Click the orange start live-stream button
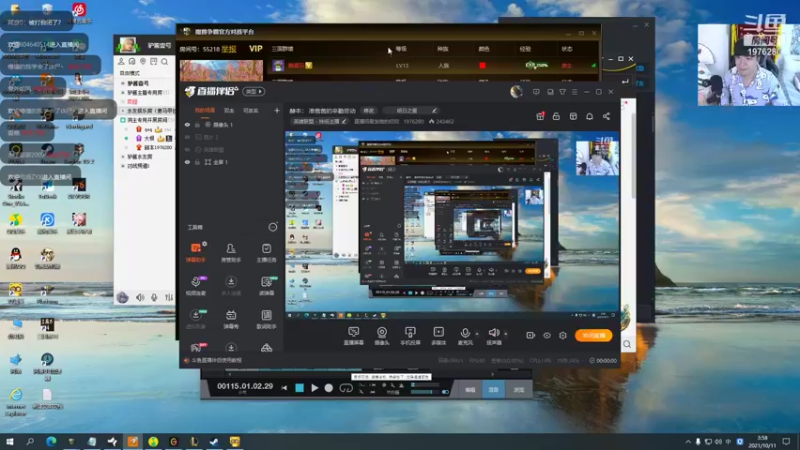800x450 pixels. (593, 335)
